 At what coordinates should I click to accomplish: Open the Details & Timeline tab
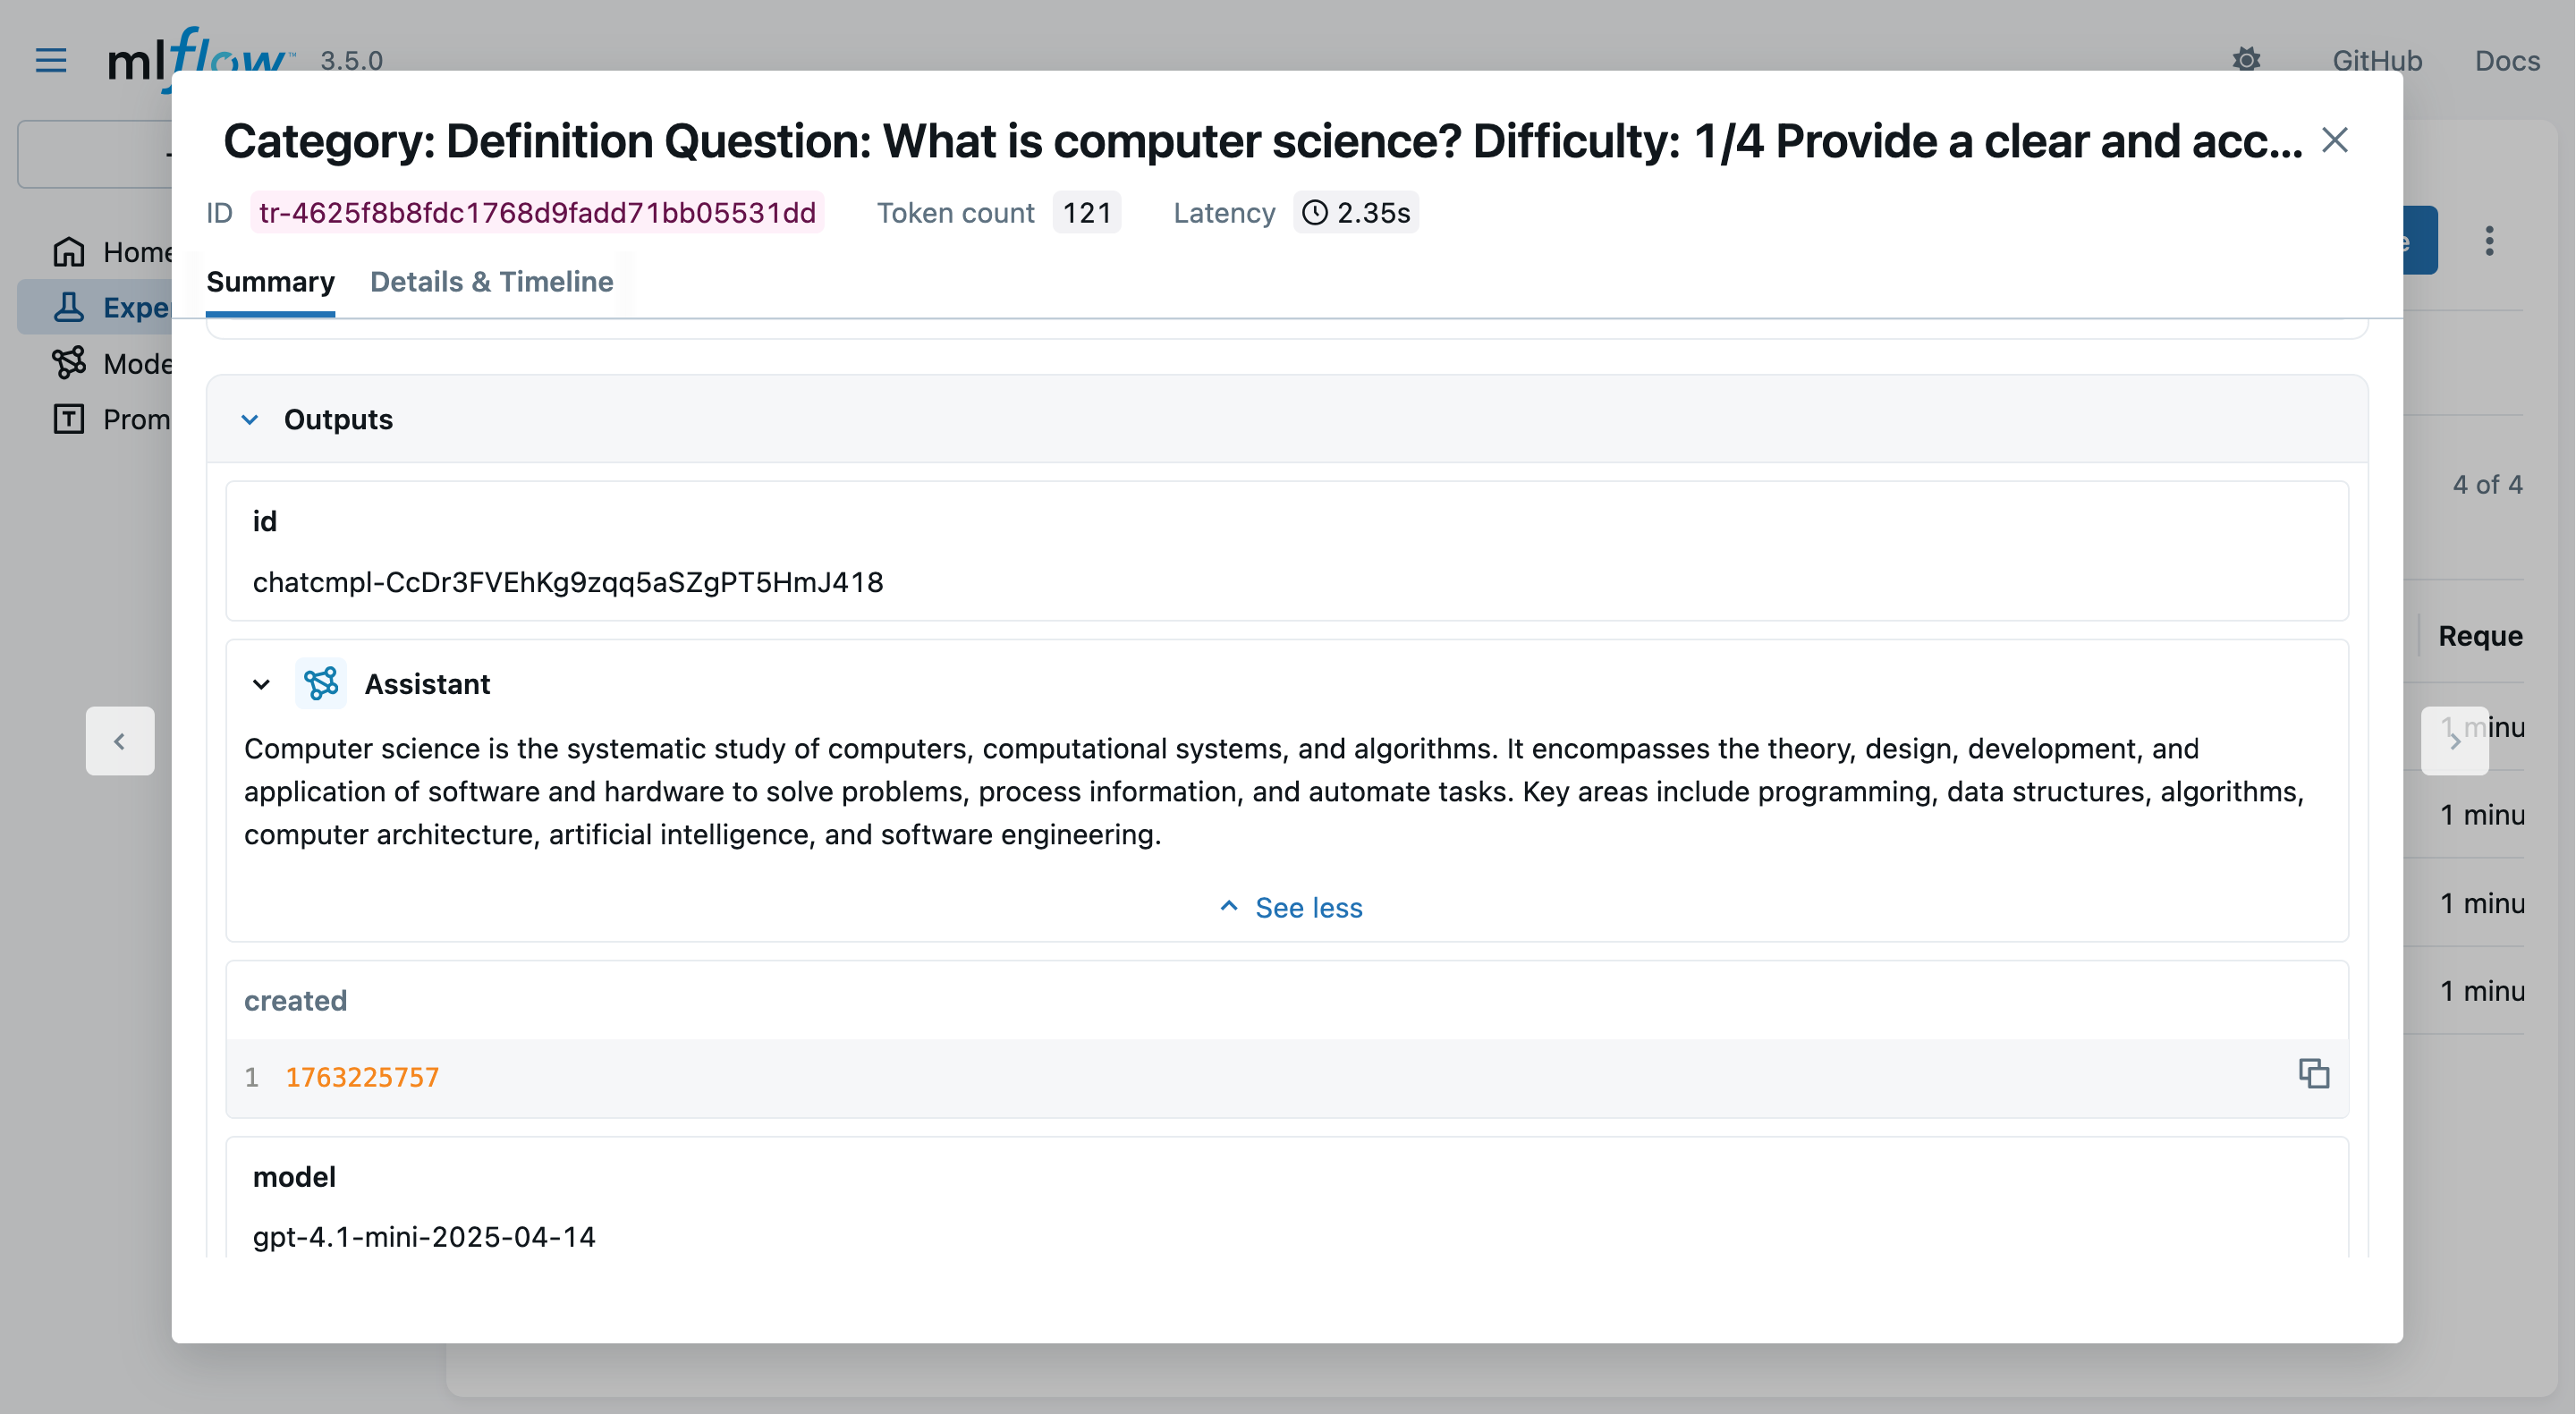click(491, 282)
